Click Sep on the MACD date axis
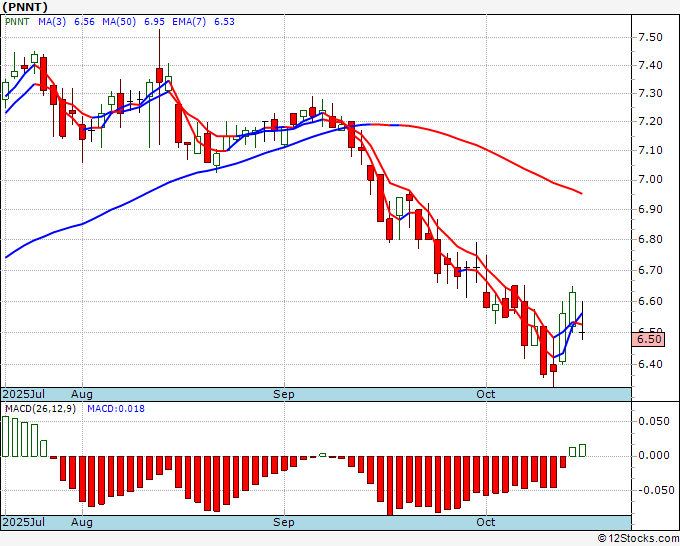The width and height of the screenshot is (680, 546). pyautogui.click(x=284, y=522)
